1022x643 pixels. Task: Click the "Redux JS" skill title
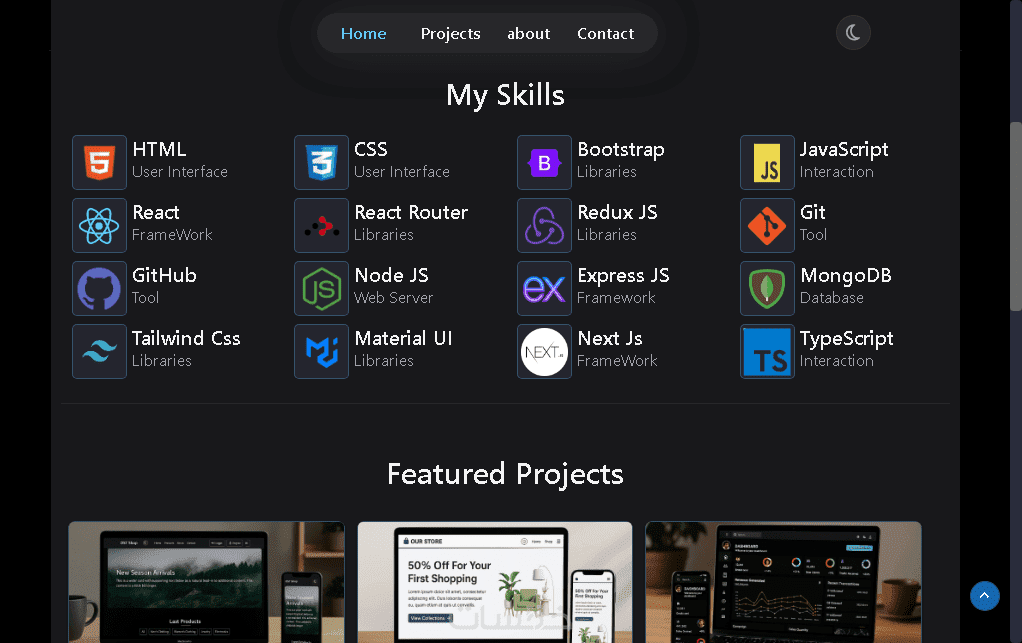coord(617,212)
